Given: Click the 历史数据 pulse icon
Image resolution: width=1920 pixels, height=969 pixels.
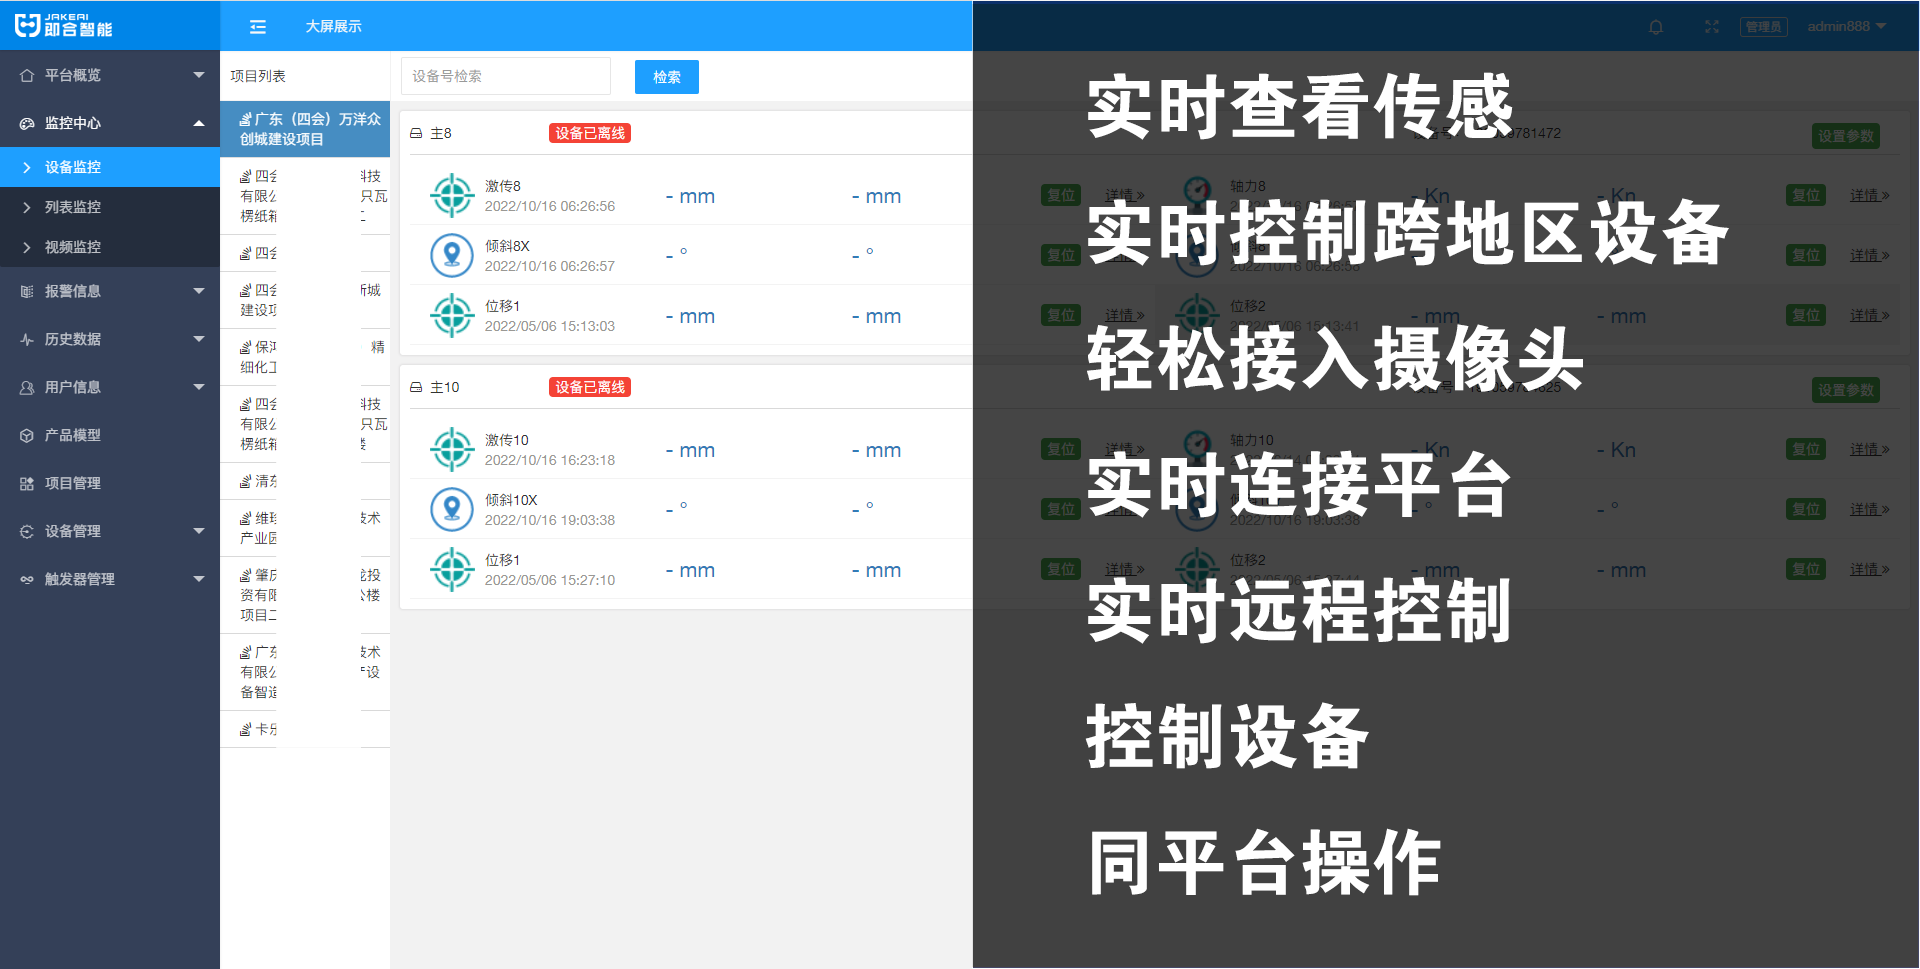Looking at the screenshot, I should coord(27,339).
